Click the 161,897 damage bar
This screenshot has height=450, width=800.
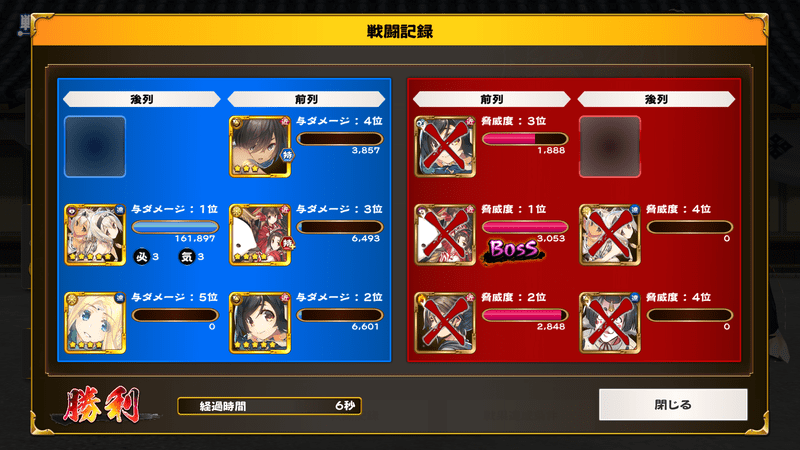[175, 227]
